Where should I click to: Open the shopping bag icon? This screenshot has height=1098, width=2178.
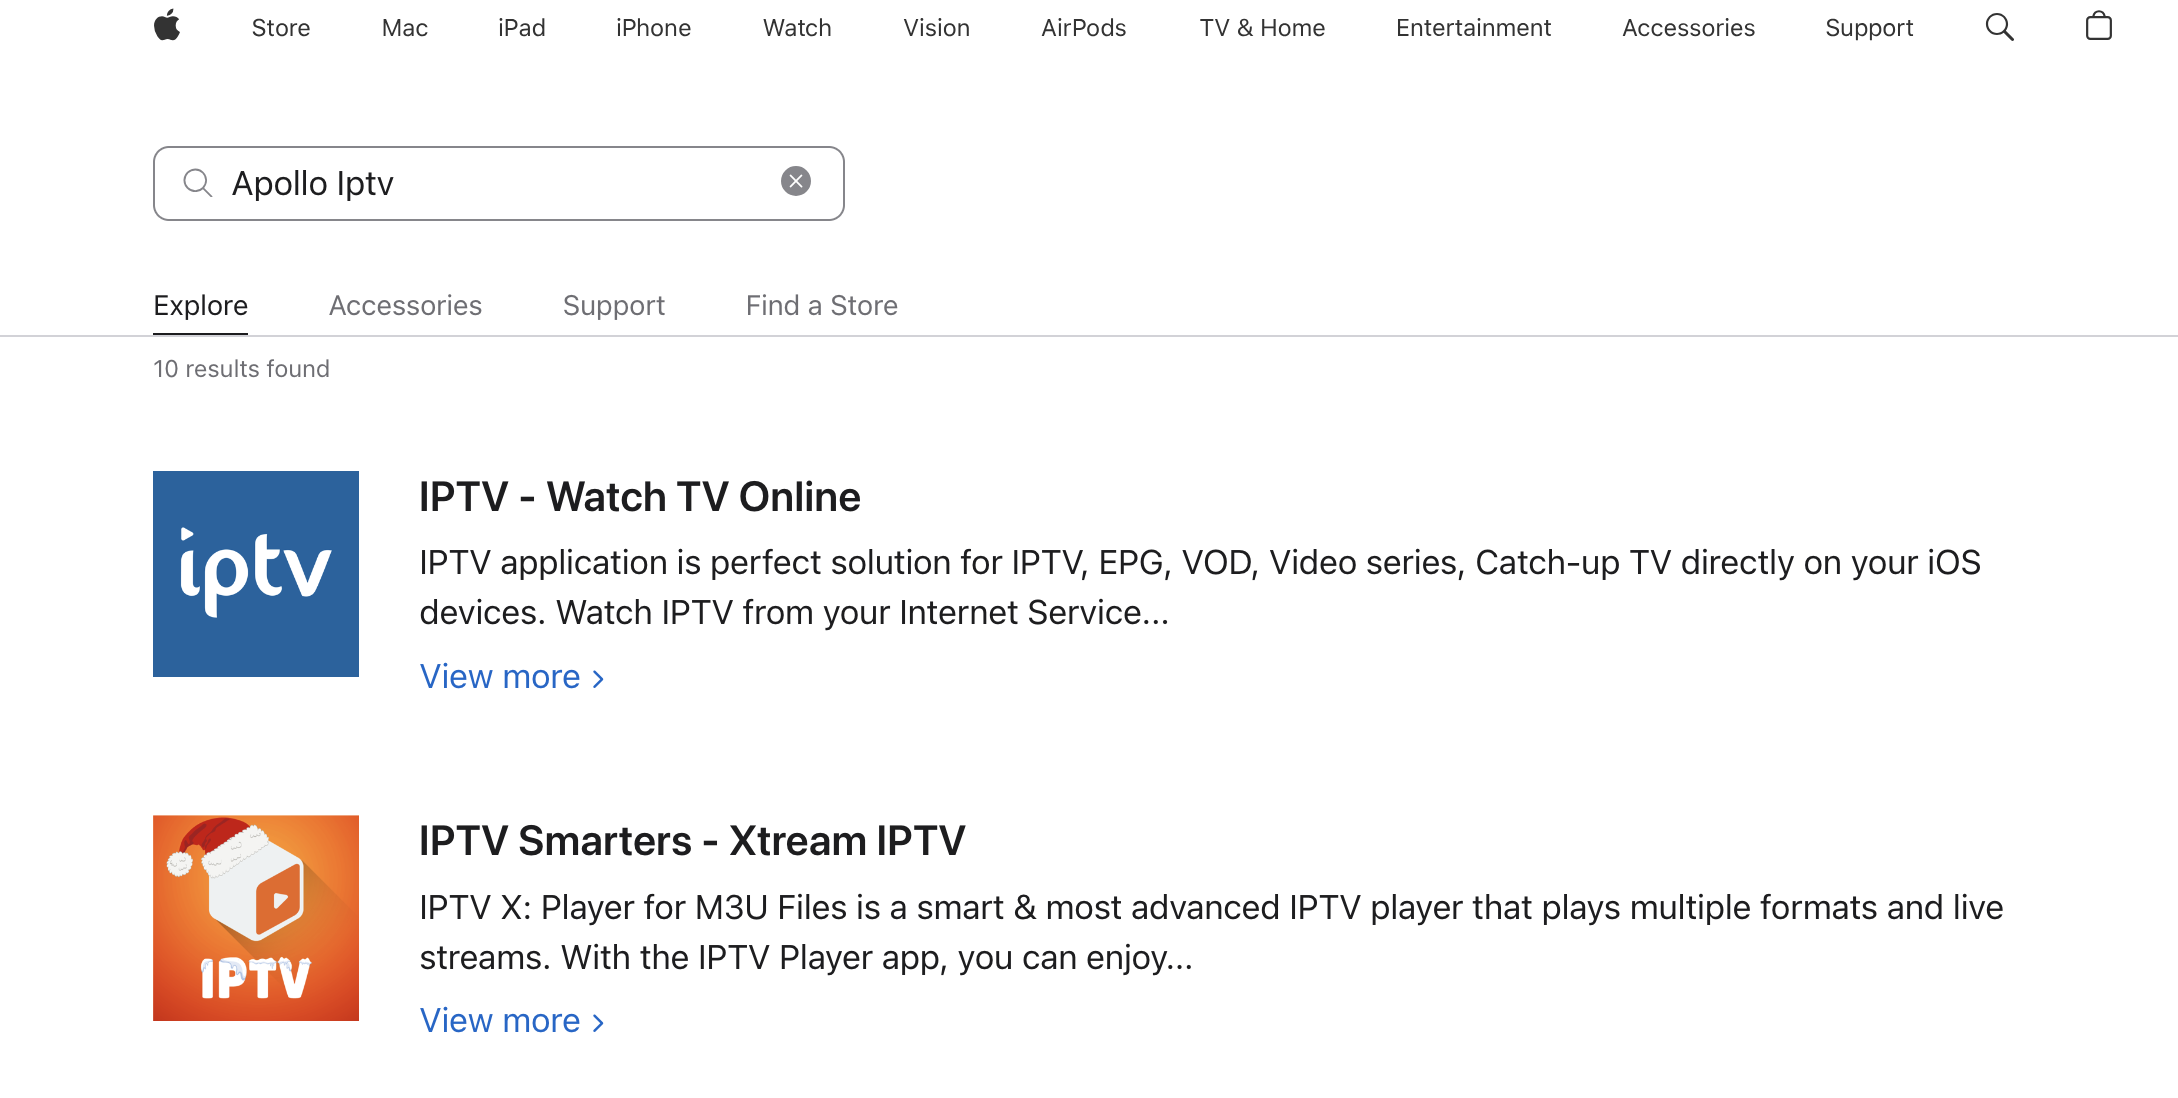[2098, 26]
